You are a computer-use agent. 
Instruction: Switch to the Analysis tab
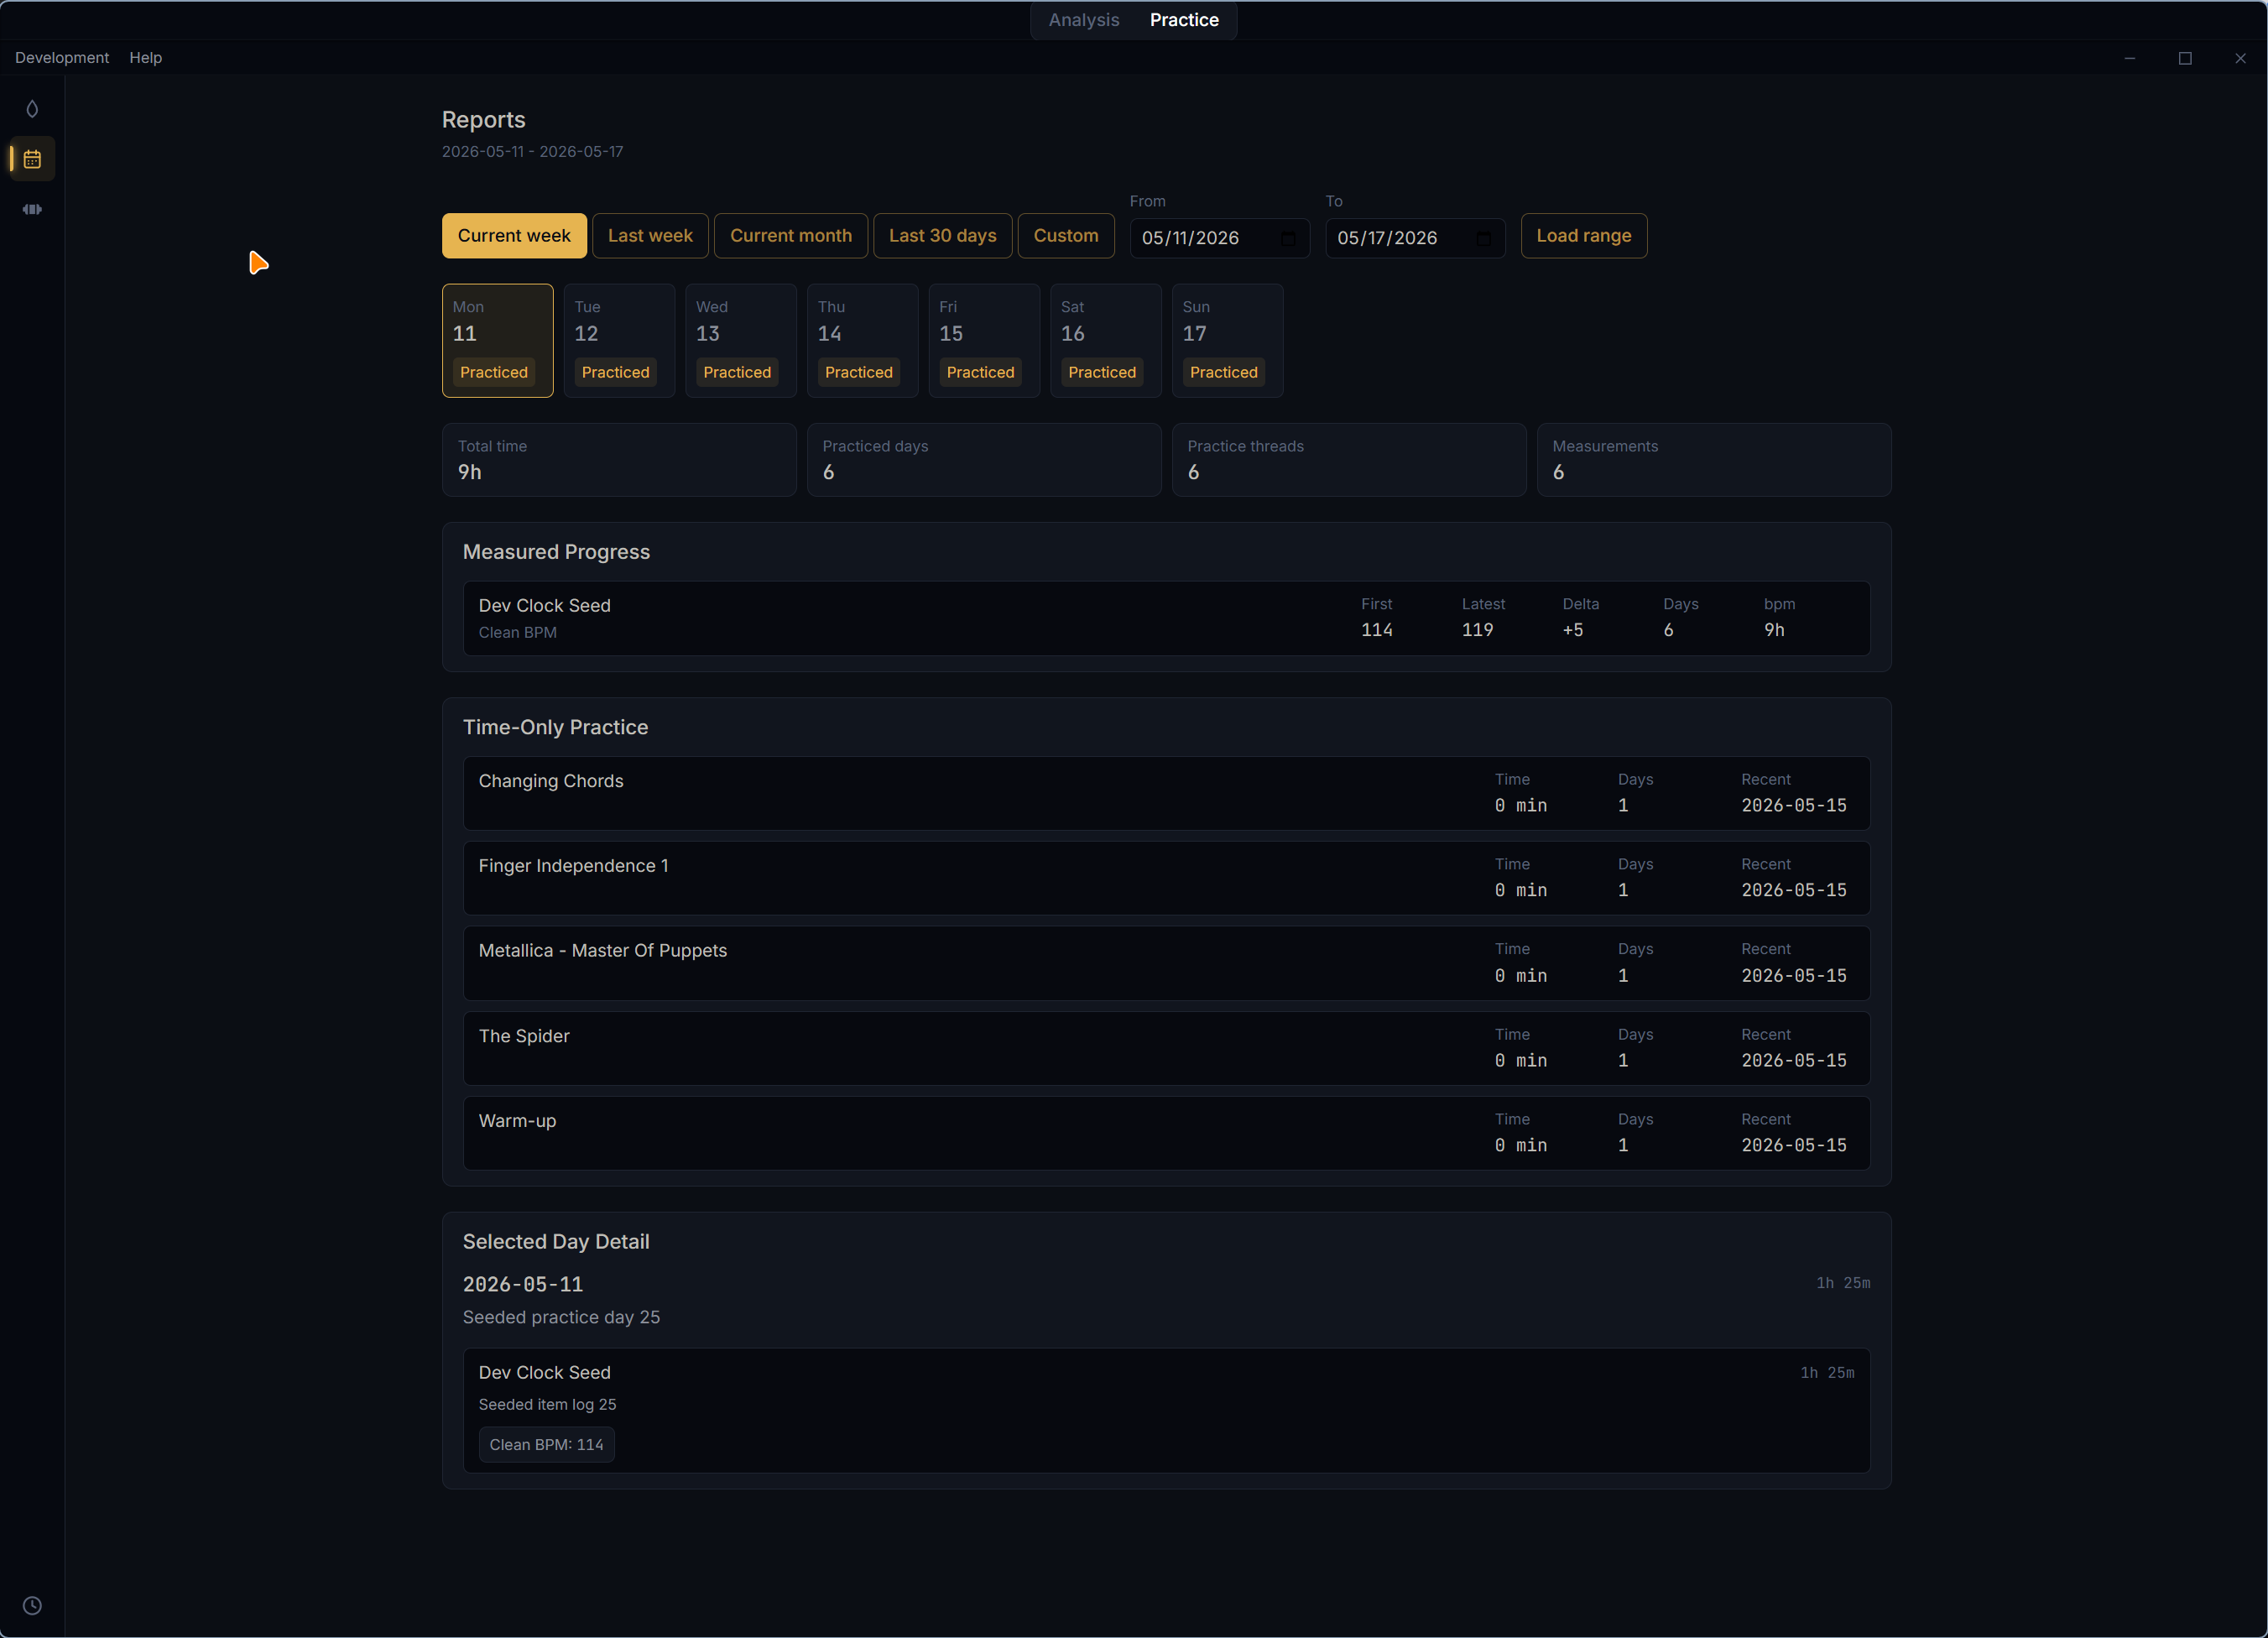pos(1083,20)
